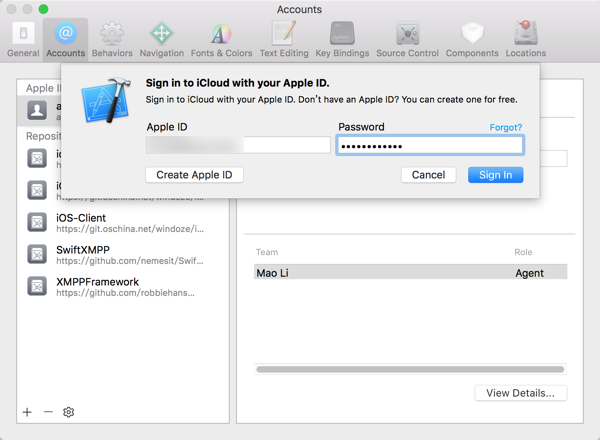Open Locations preferences pane

[x=526, y=40]
